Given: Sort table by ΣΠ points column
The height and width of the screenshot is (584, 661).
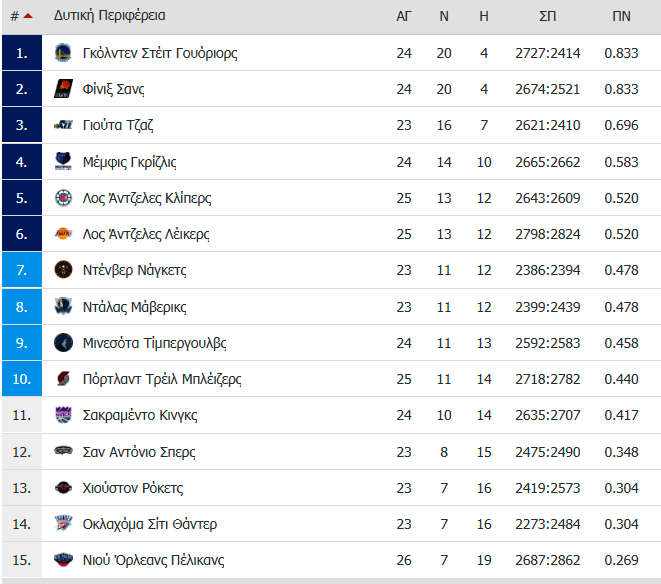Looking at the screenshot, I should pos(548,16).
